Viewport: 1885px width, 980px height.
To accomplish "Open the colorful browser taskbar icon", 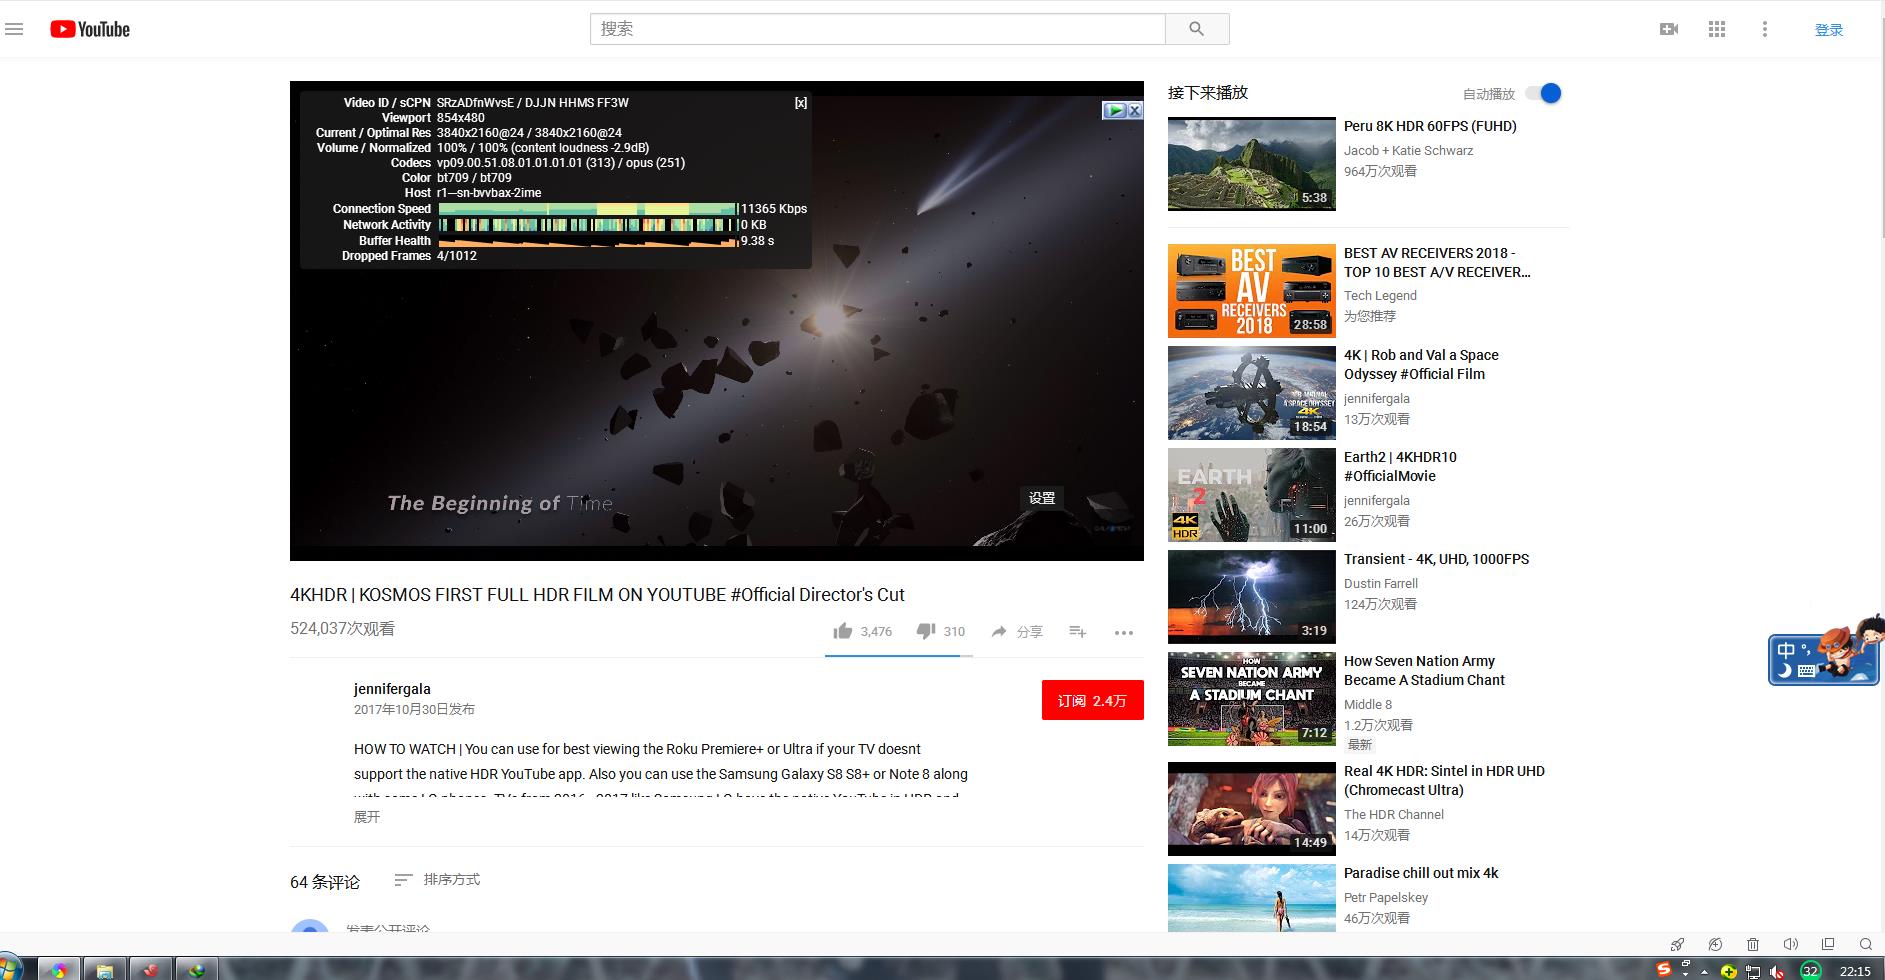I will [59, 969].
